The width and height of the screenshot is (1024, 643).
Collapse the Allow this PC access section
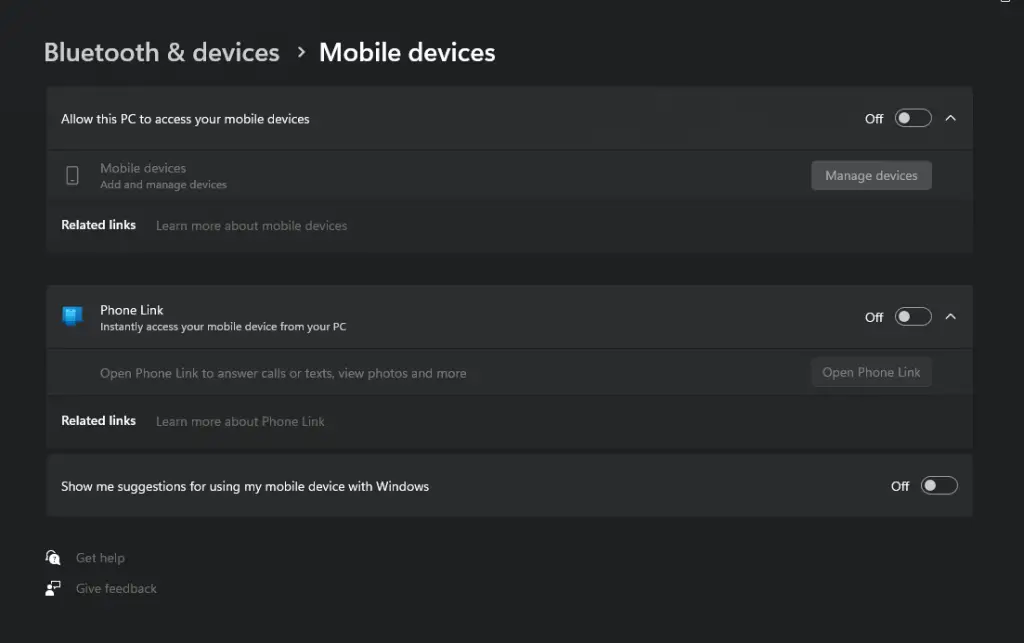[951, 118]
